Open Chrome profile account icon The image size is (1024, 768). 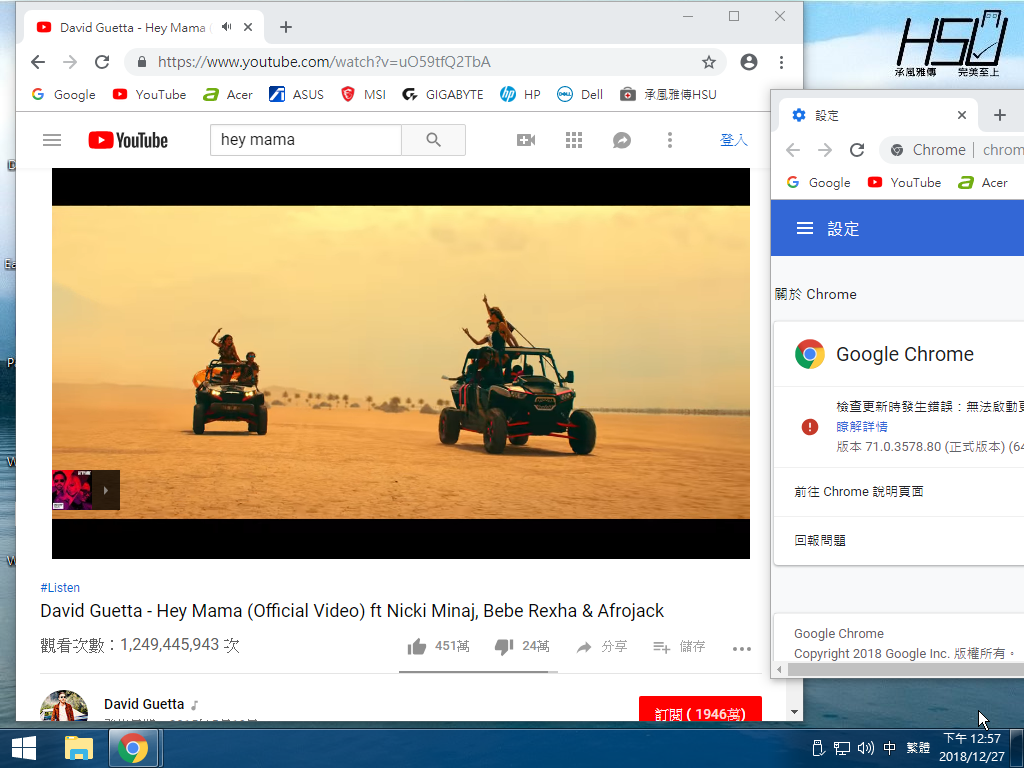click(749, 62)
